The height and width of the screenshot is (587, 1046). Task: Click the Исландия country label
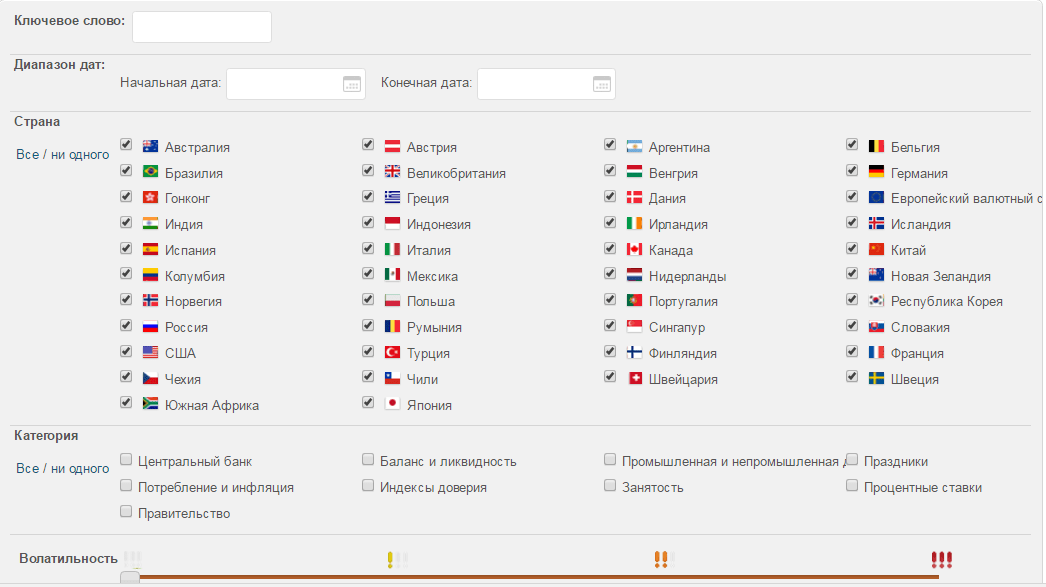(x=921, y=225)
